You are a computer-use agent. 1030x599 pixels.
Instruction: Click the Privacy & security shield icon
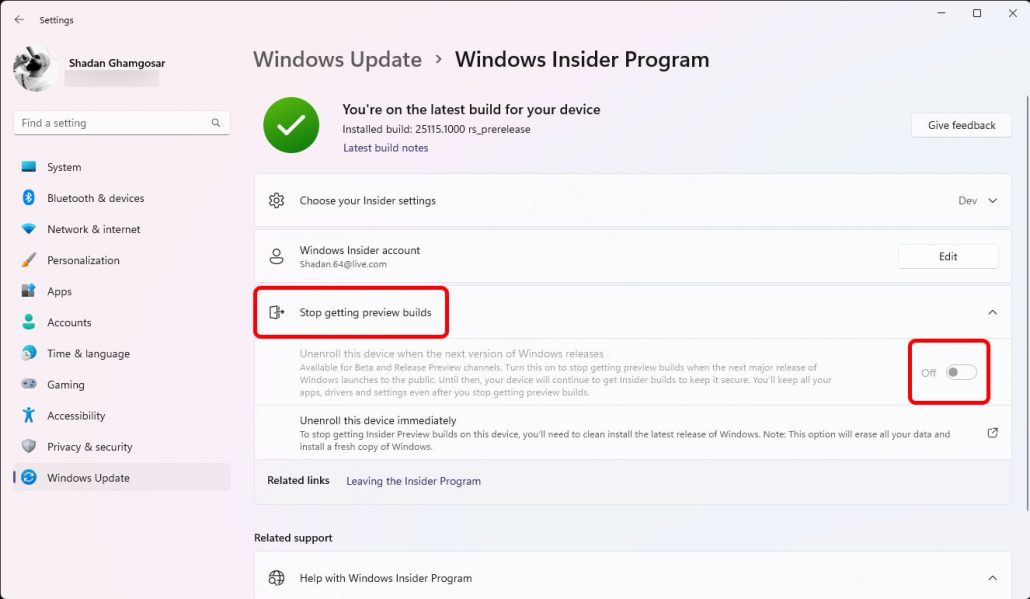(28, 446)
